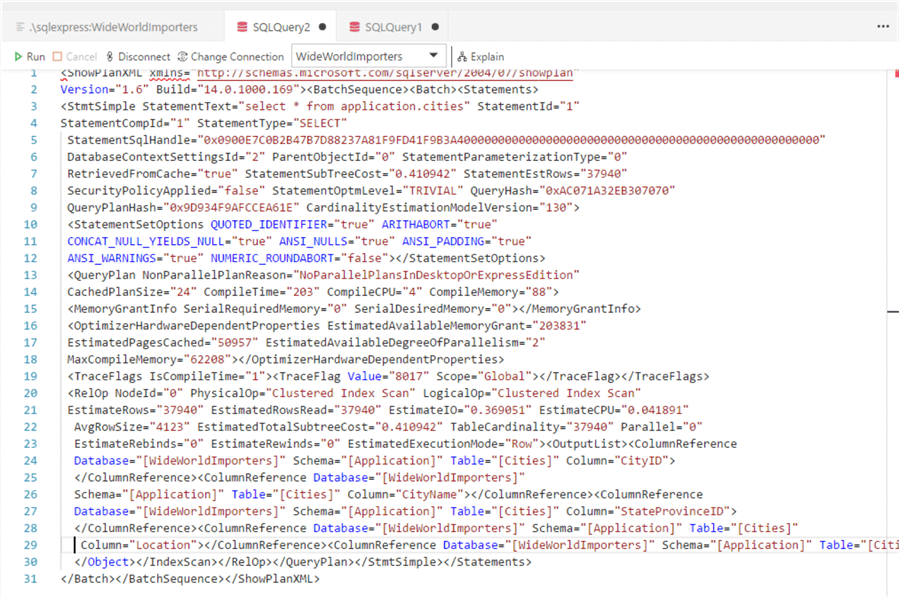Click Explain to show the query plan
This screenshot has height=598, width=899.
pos(481,57)
